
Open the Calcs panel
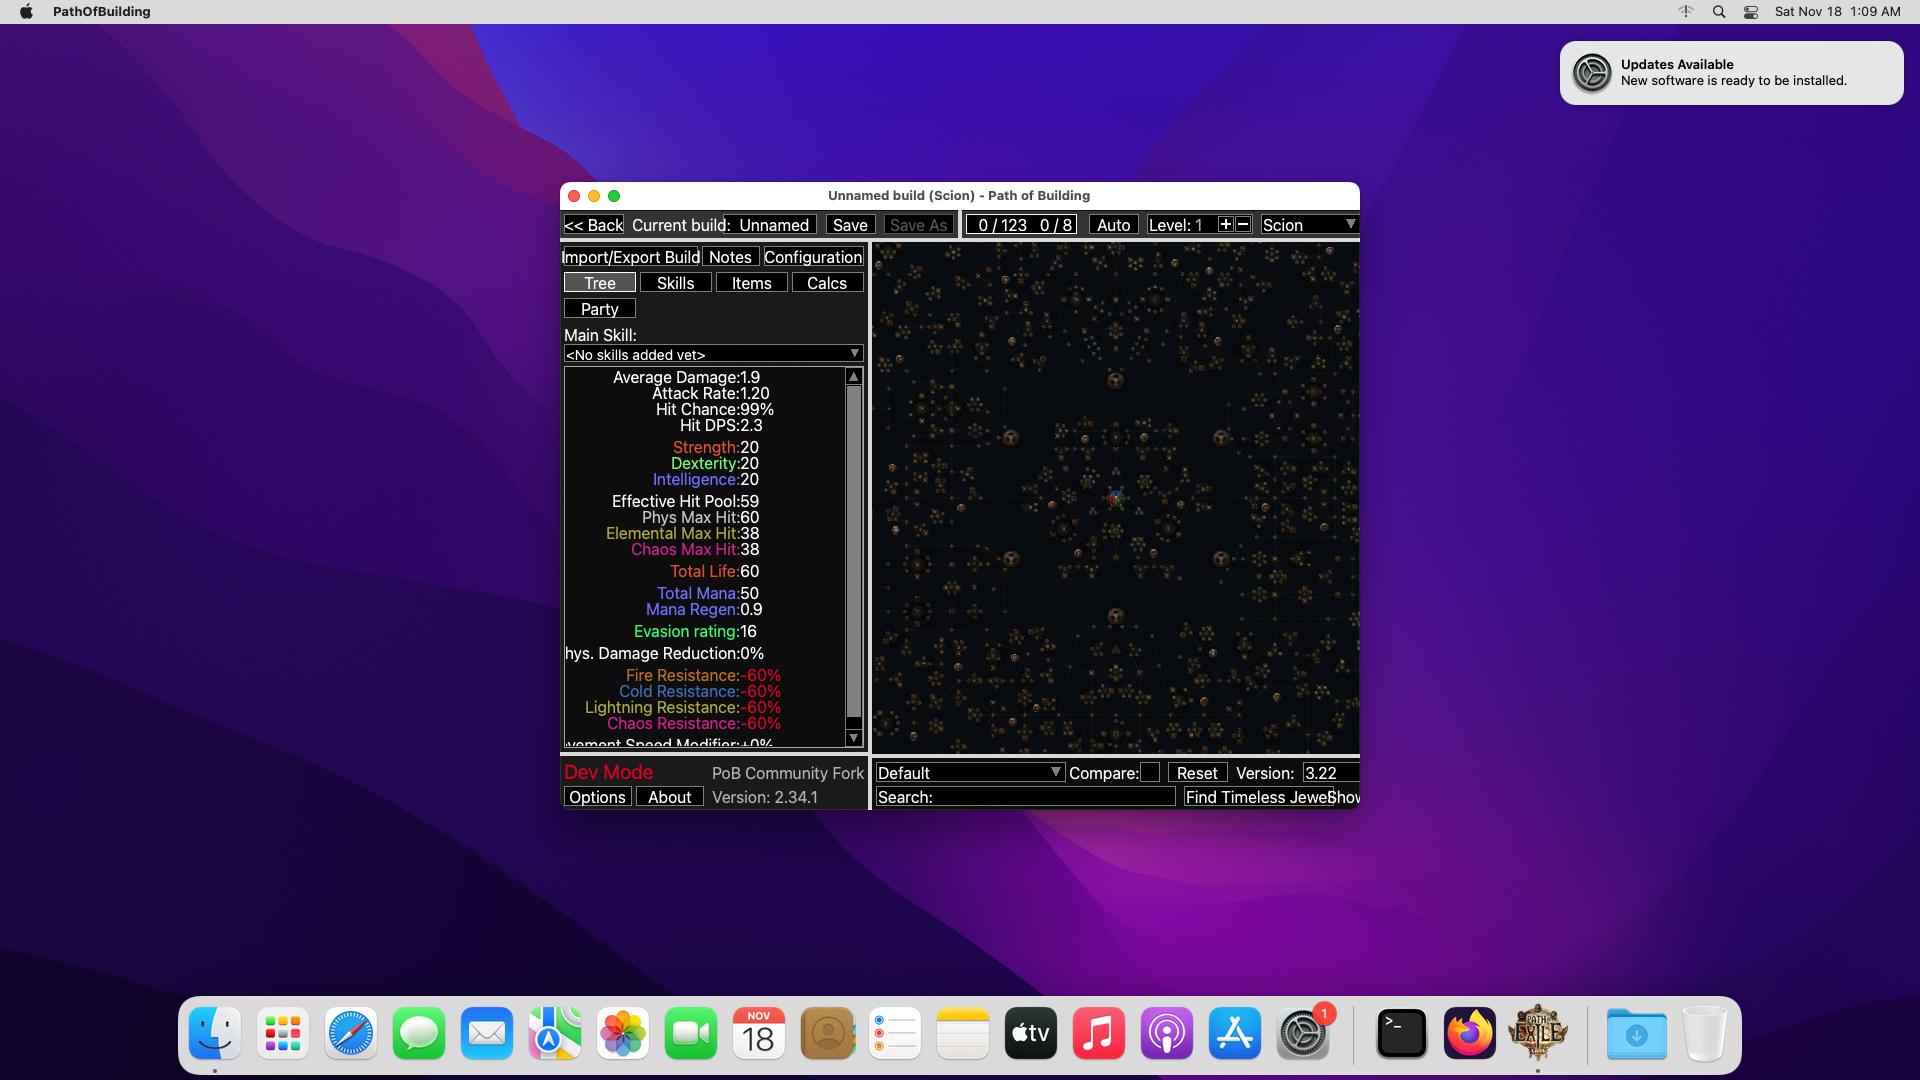[827, 282]
